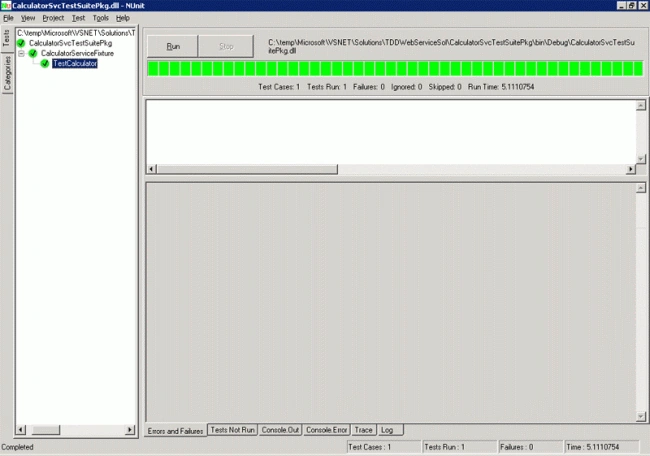Click green success icon beside TestCalculator

[x=45, y=63]
